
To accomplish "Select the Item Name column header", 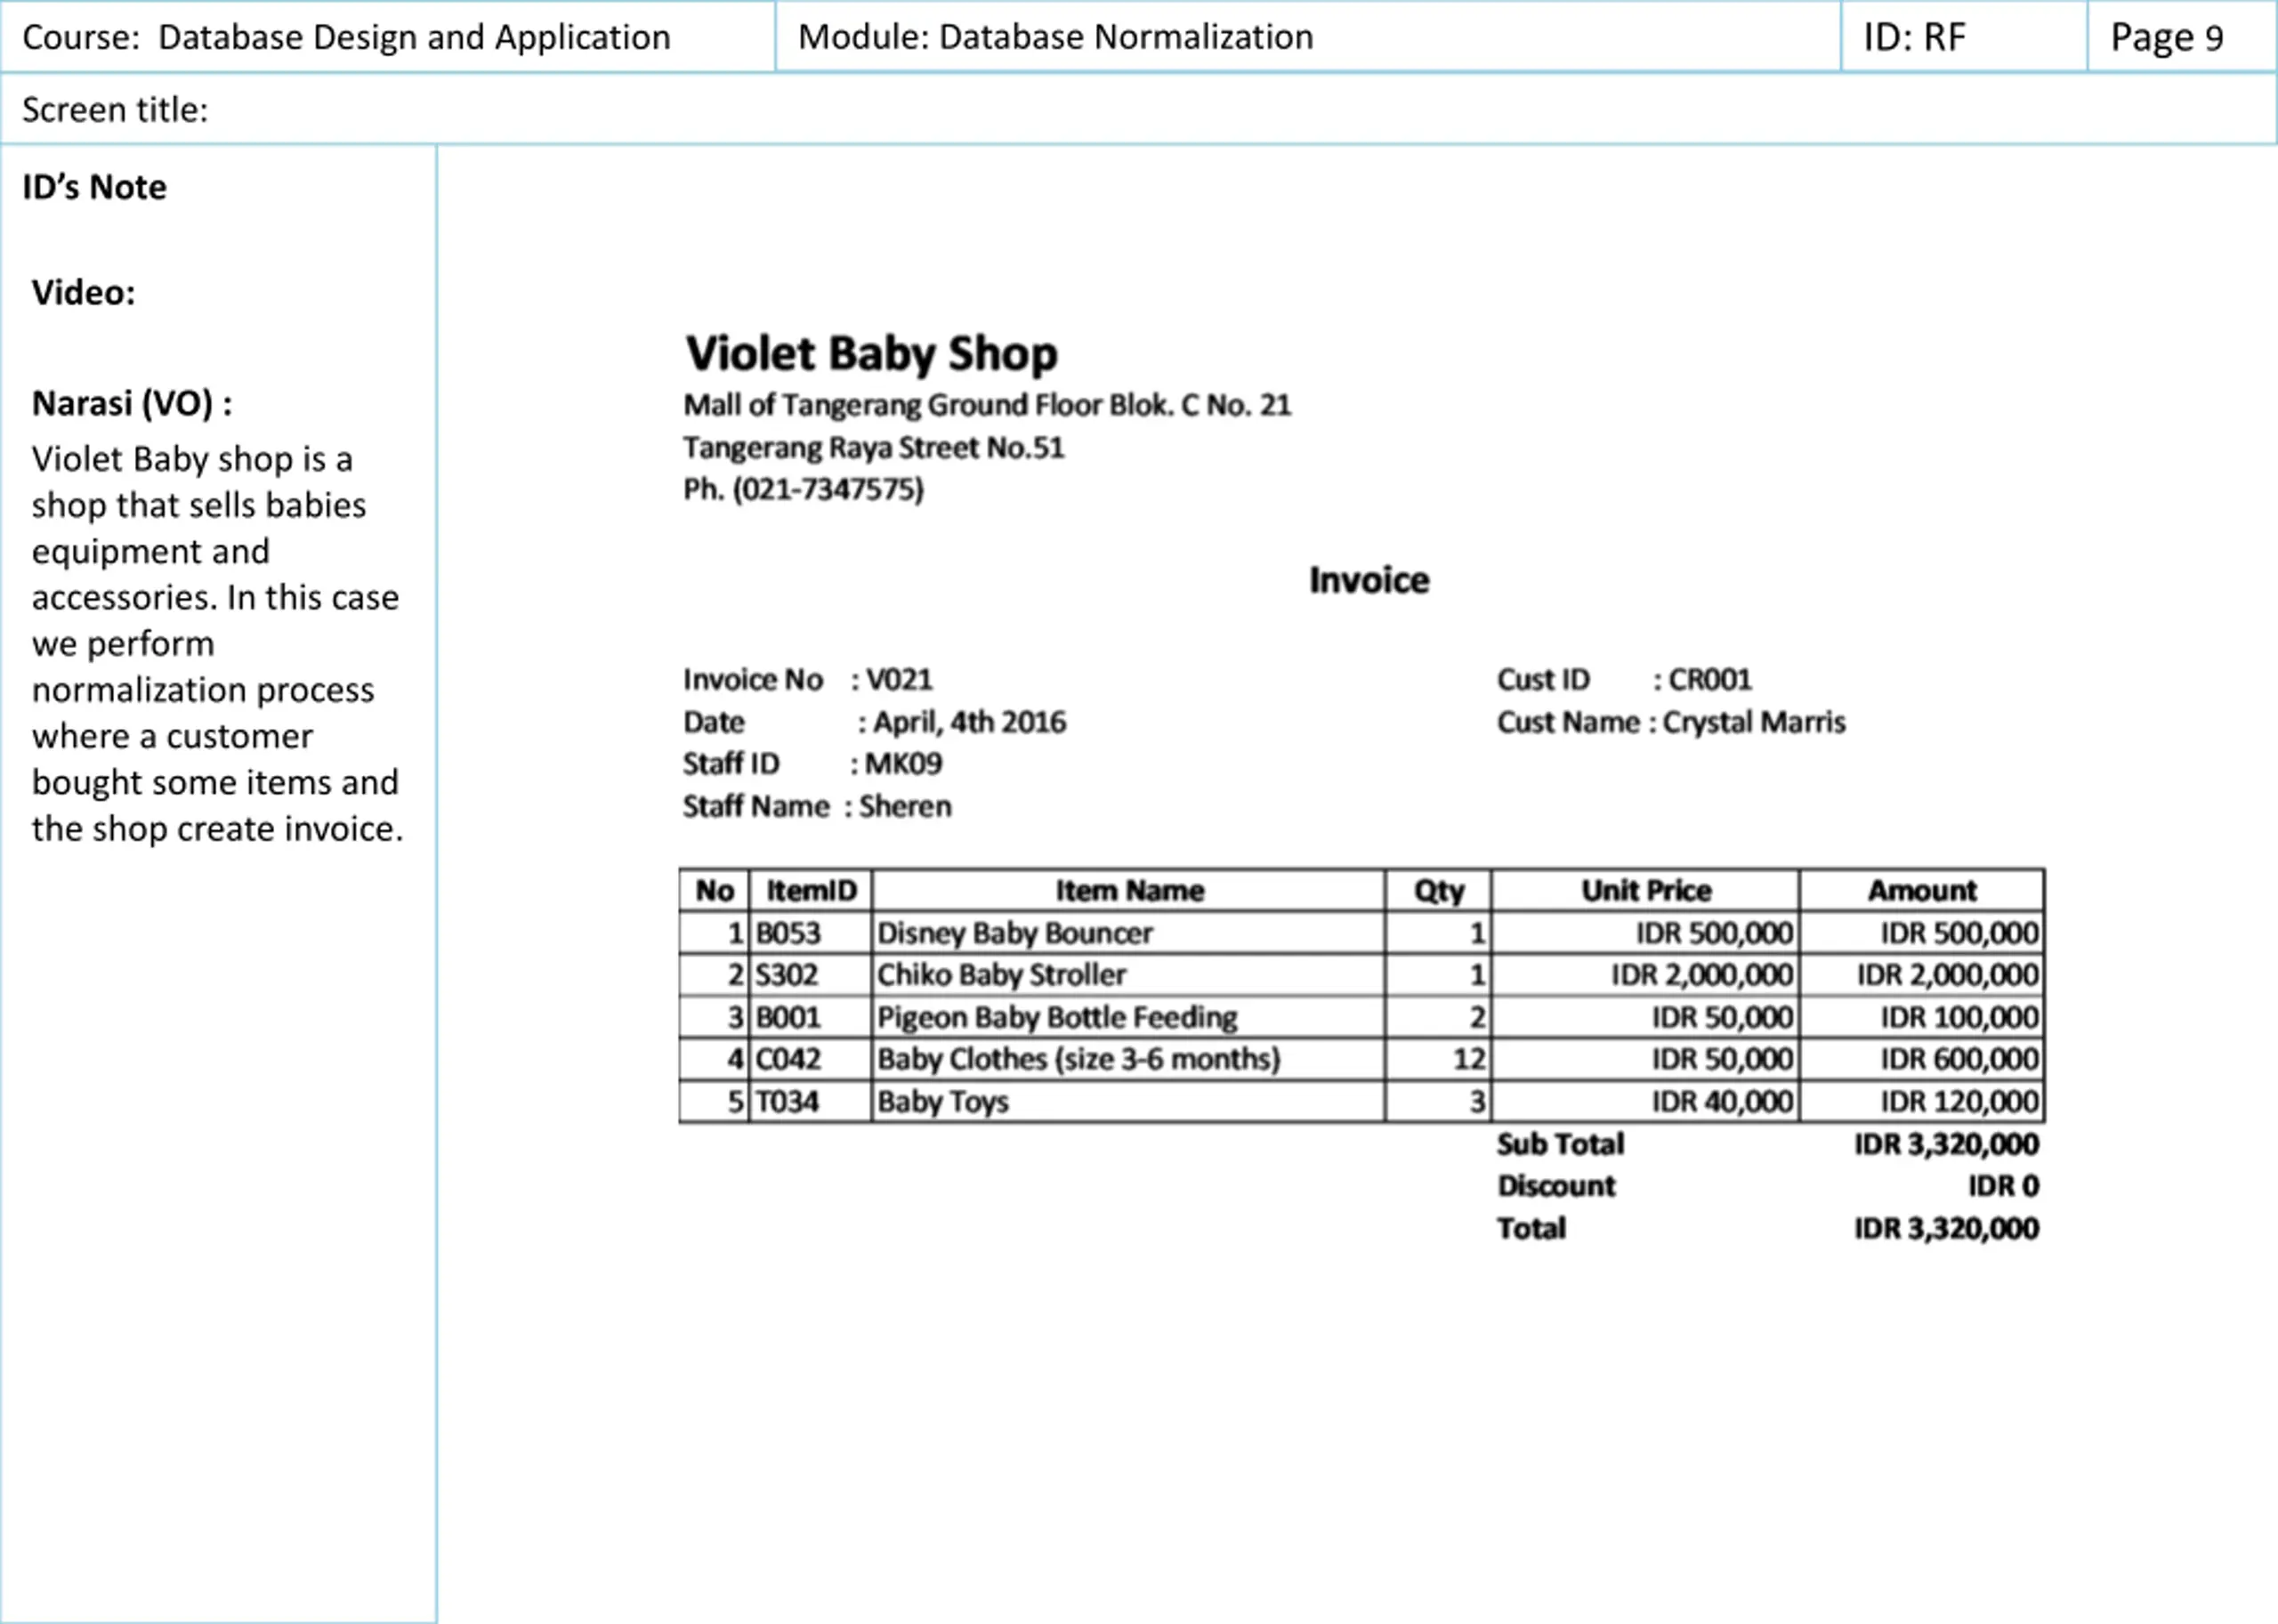I will [1129, 890].
